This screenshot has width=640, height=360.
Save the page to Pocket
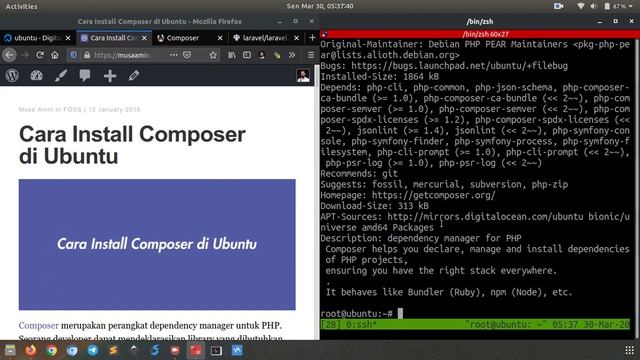tap(187, 55)
